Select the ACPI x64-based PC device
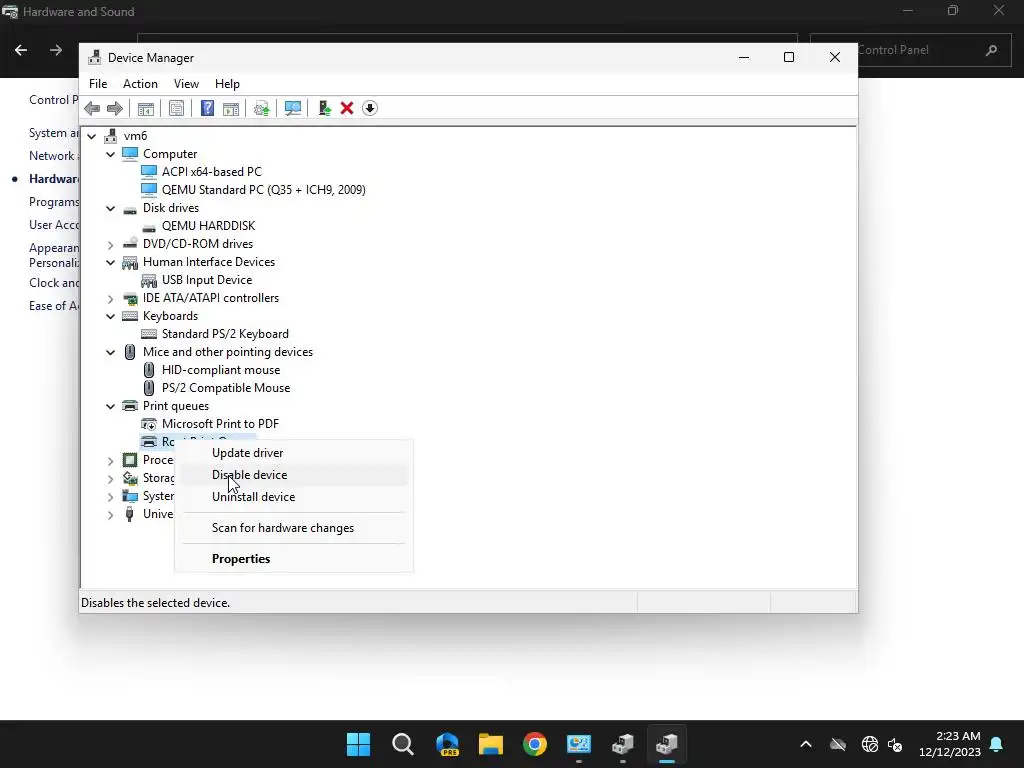The width and height of the screenshot is (1024, 768). click(212, 172)
